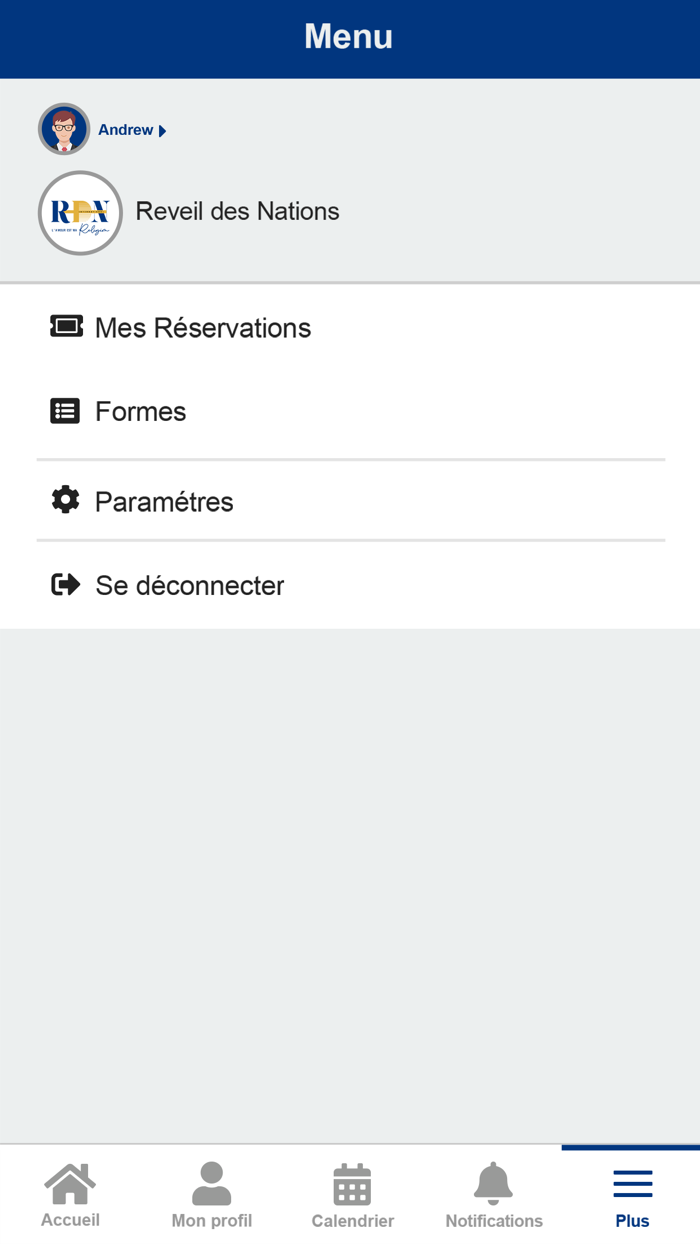This screenshot has width=700, height=1244.
Task: Open Mon profil via the person icon
Action: pyautogui.click(x=211, y=1185)
